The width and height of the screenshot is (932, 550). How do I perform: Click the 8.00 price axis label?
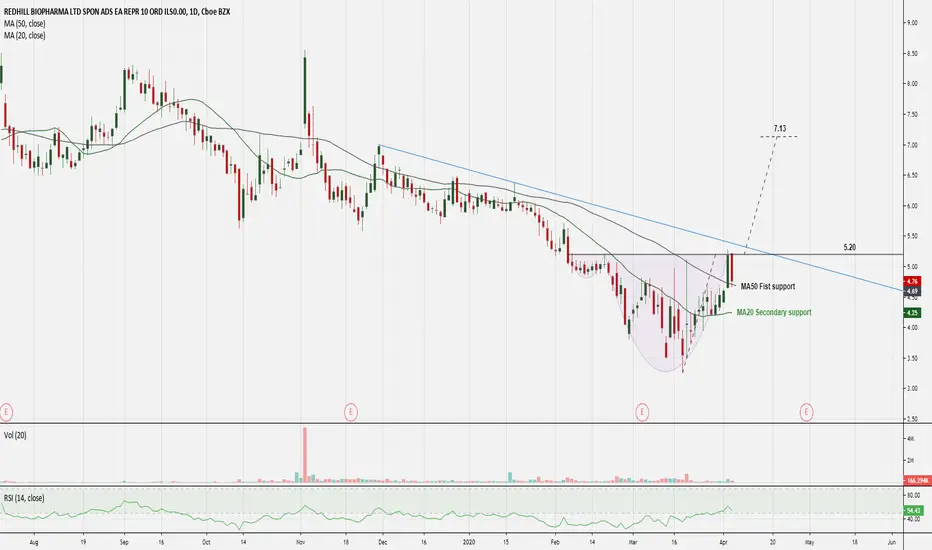pos(911,84)
